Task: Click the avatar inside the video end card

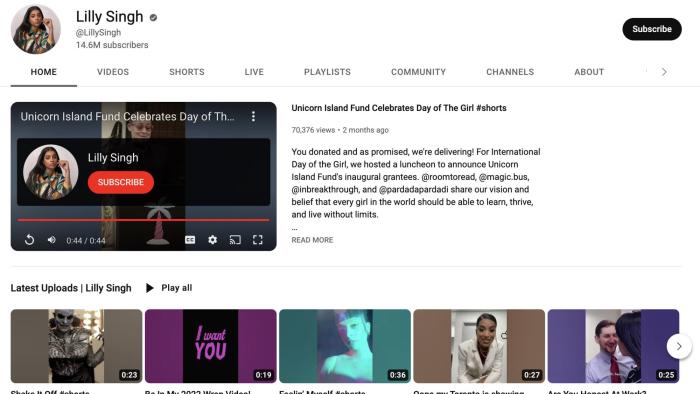Action: 50,172
